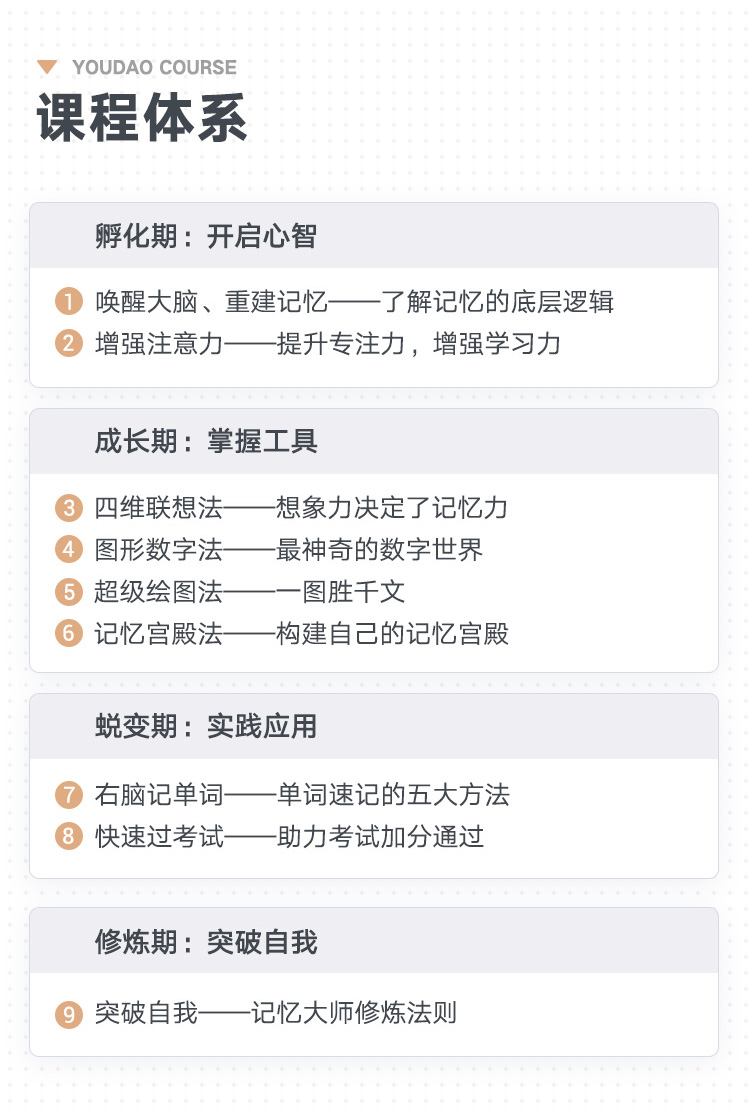
Task: Select the 修炼期：突破自我 section header
Action: 374,941
